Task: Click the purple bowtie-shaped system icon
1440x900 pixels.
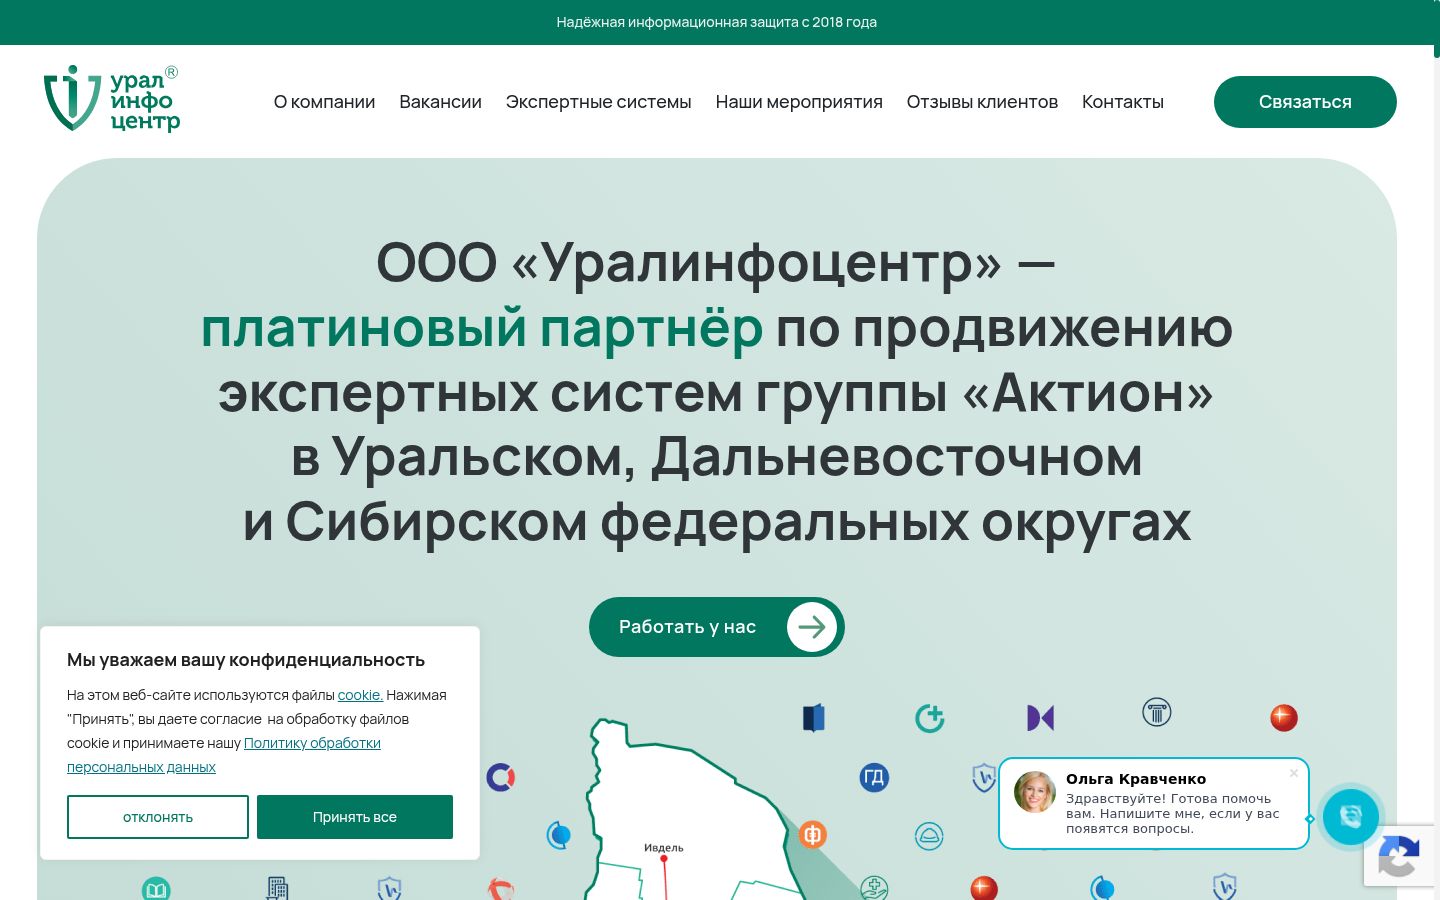Action: (1041, 718)
